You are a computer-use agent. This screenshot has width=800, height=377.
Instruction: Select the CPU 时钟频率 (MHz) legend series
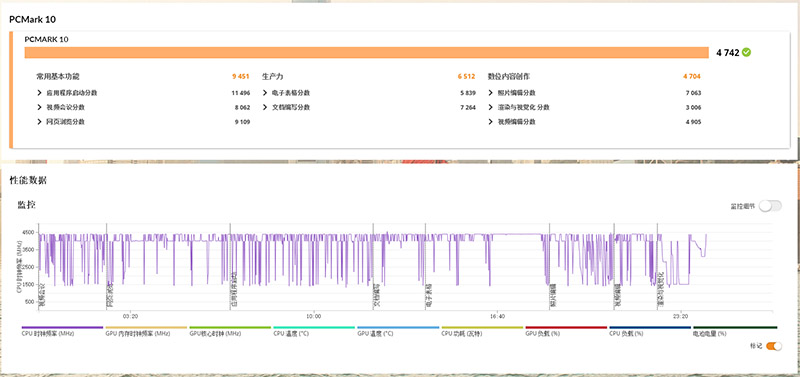pyautogui.click(x=62, y=331)
